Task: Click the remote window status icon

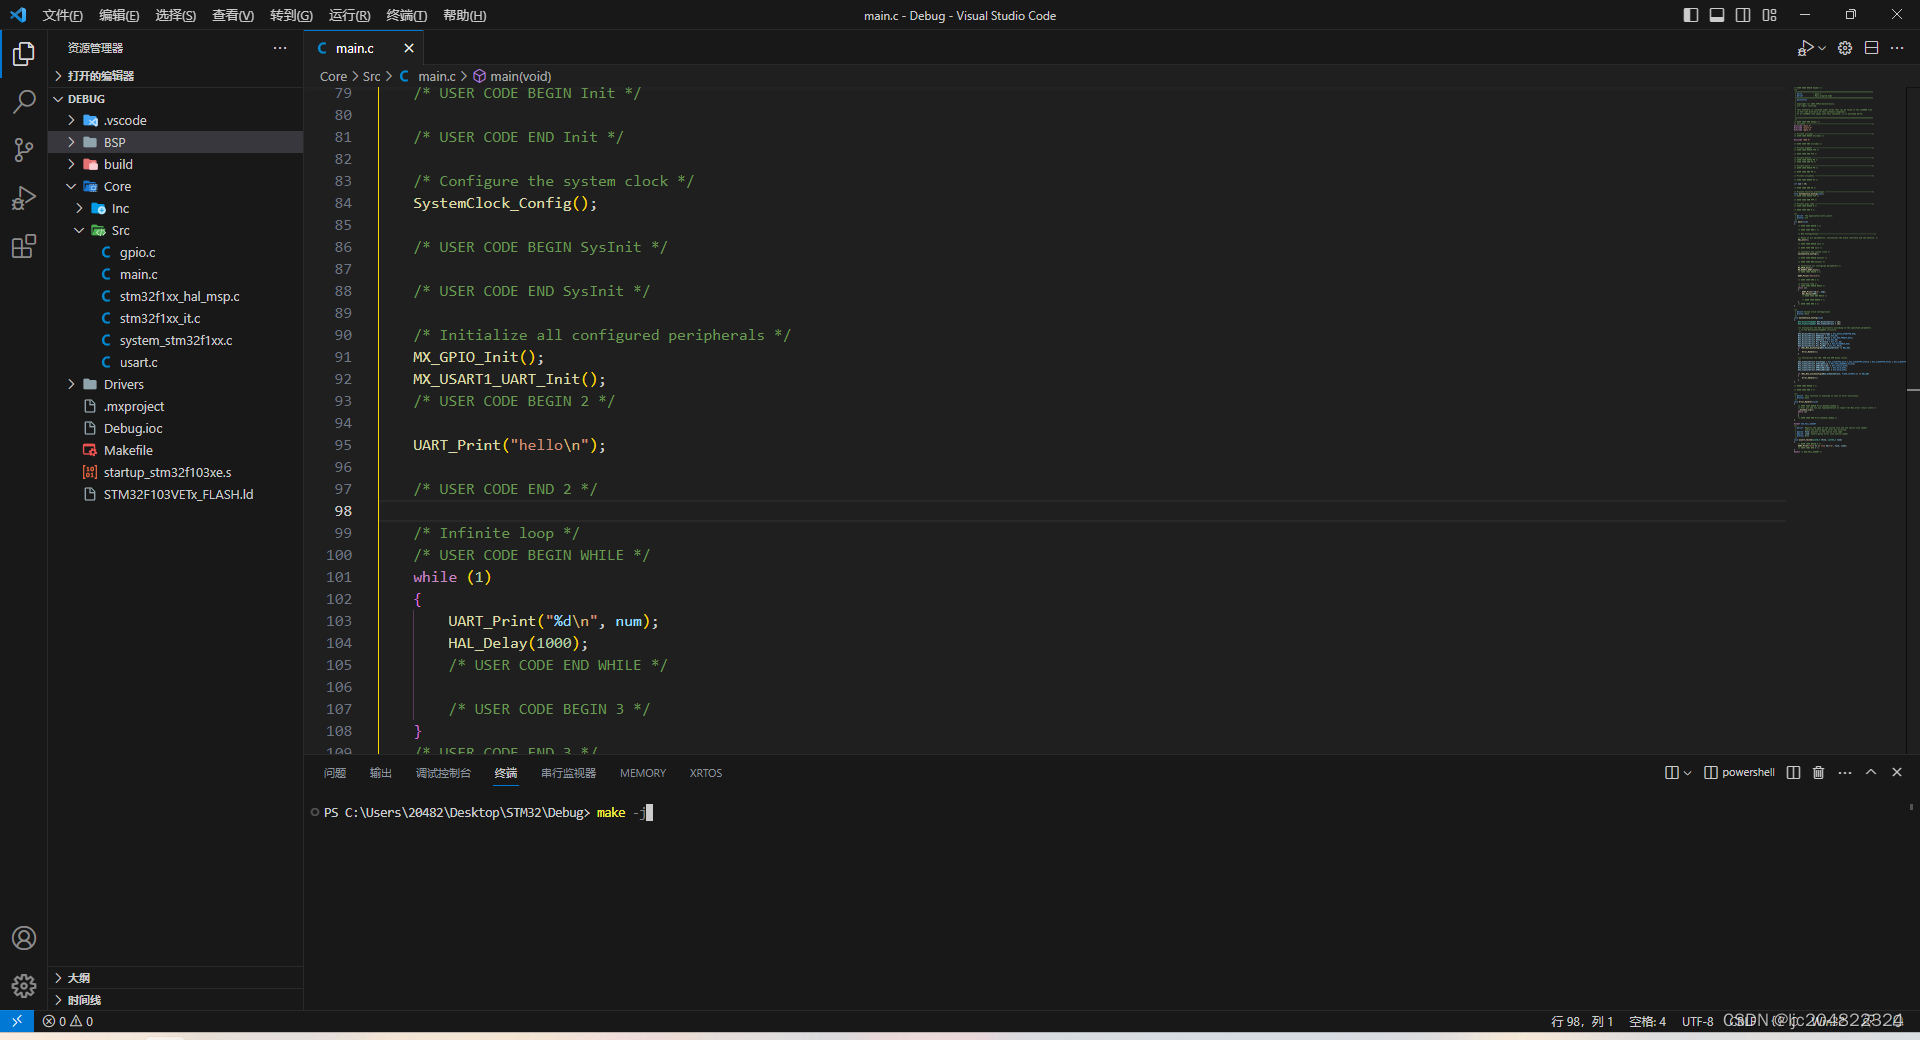Action: [17, 1021]
